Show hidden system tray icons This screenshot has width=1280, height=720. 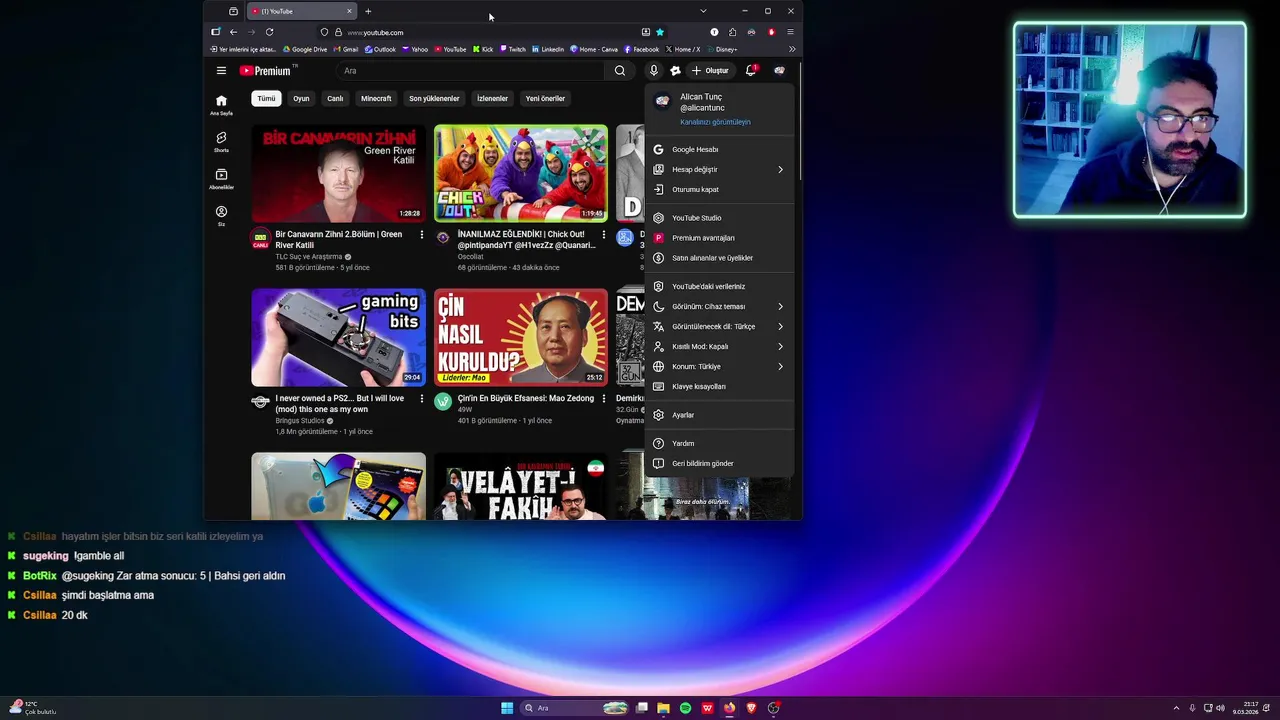point(1176,708)
